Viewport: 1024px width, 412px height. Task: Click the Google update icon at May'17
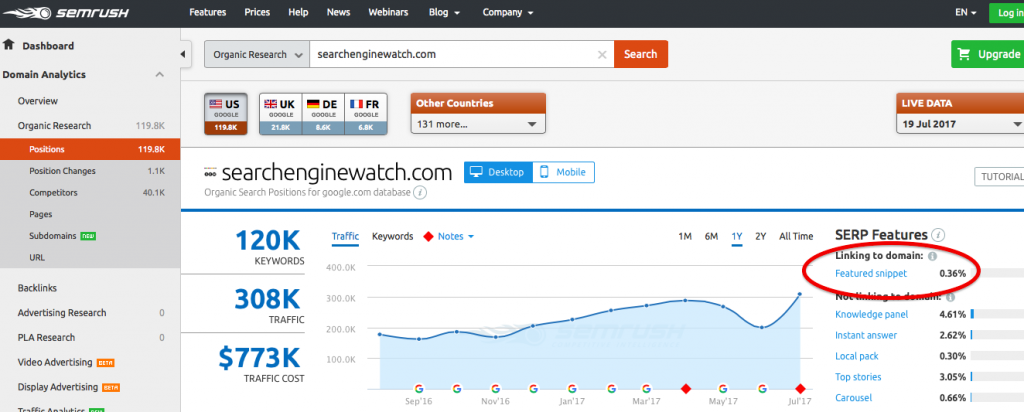[x=723, y=388]
